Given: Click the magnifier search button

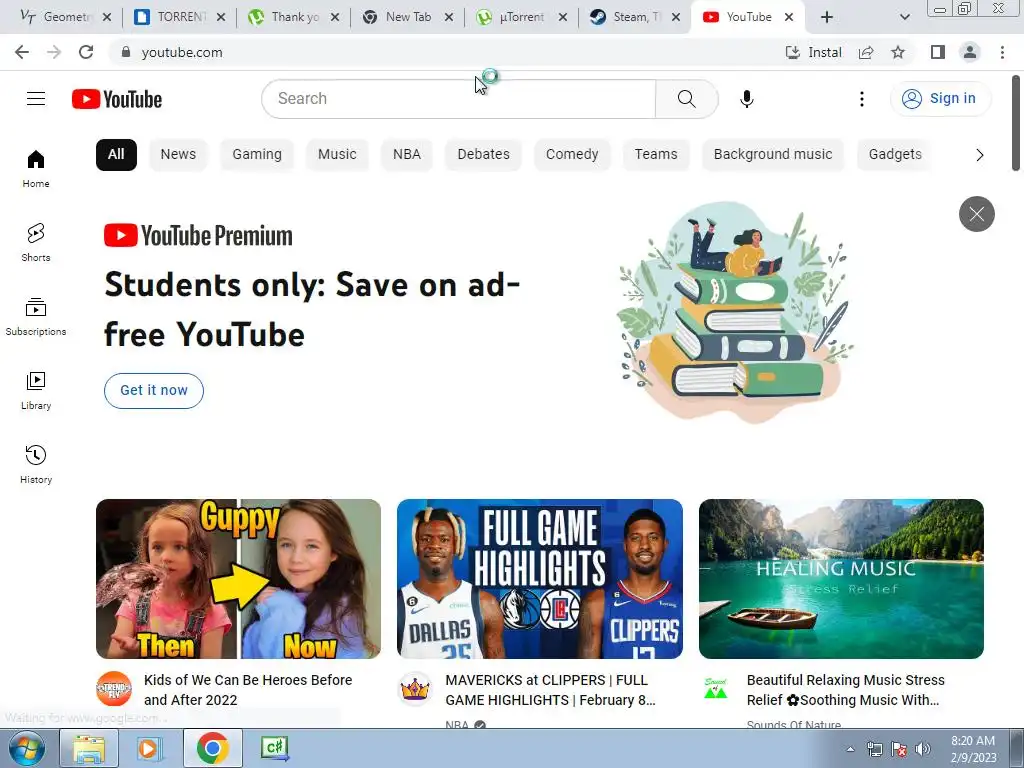Looking at the screenshot, I should [686, 99].
